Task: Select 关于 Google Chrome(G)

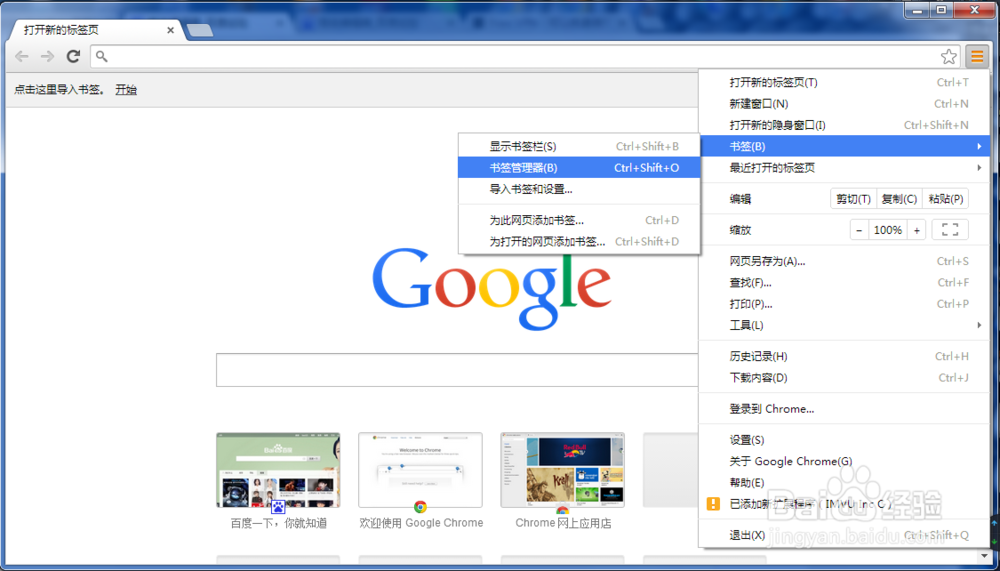Action: pyautogui.click(x=846, y=461)
